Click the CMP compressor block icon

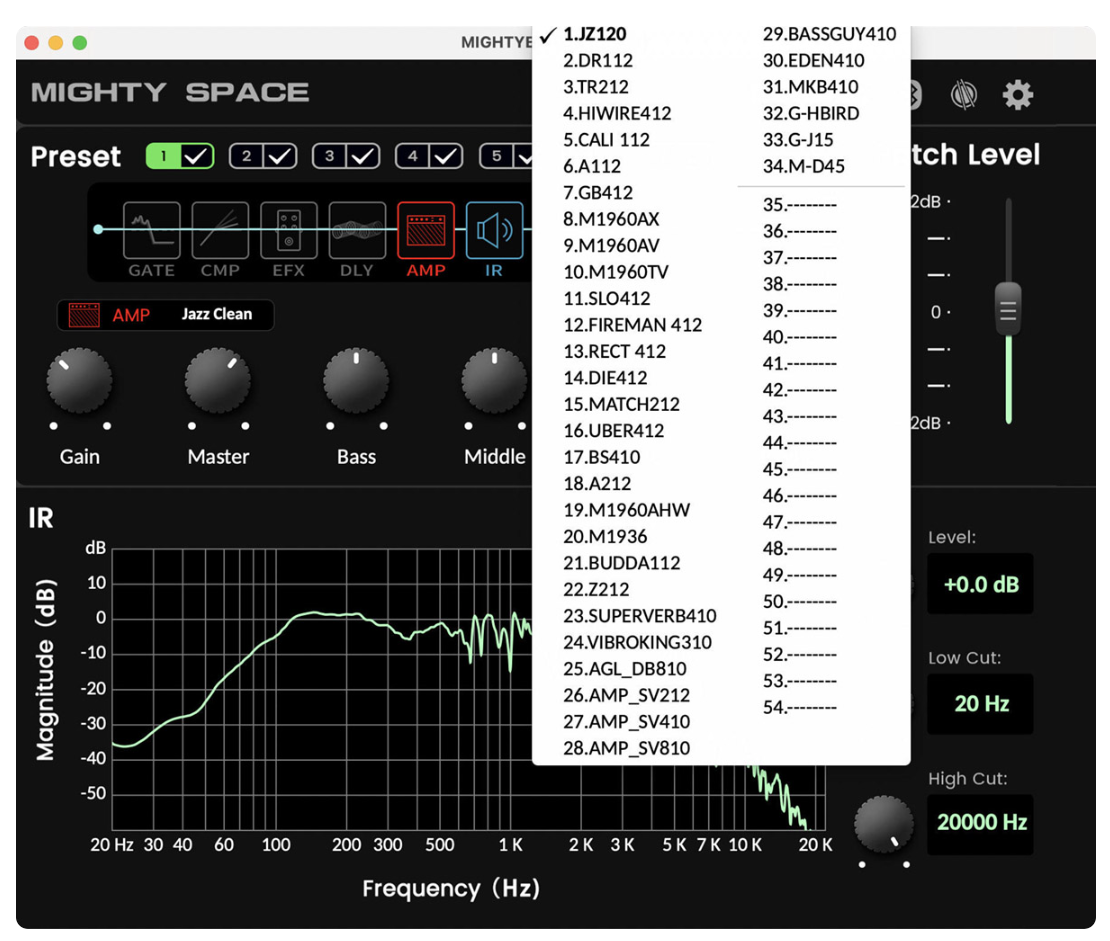(220, 231)
